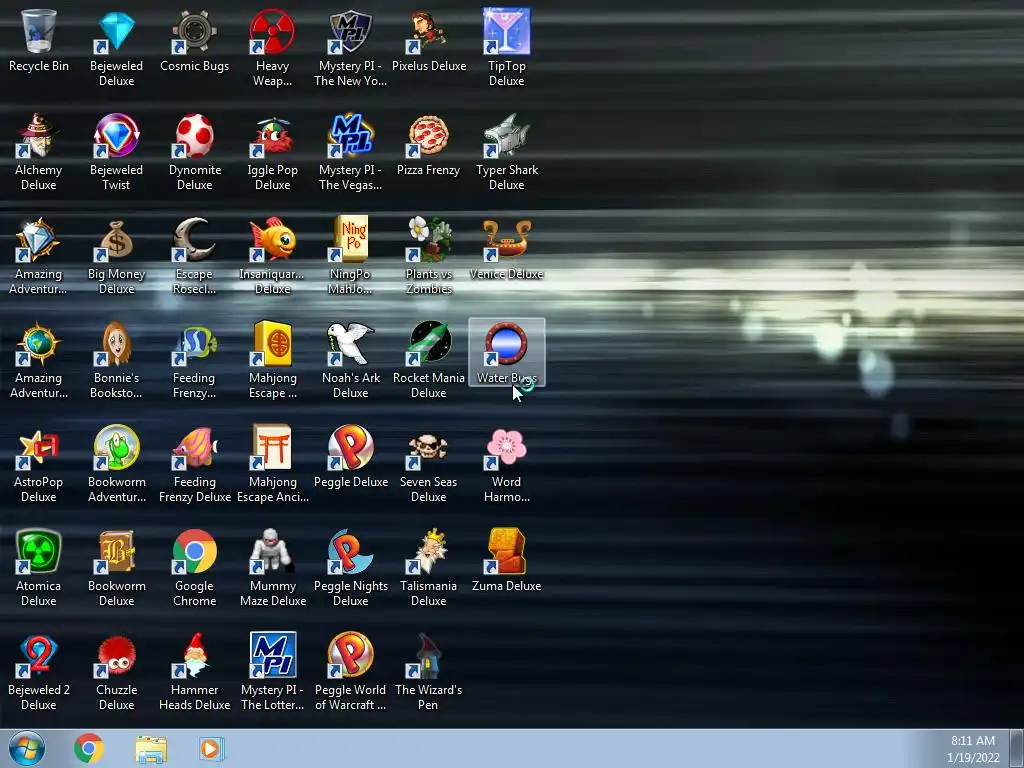Click the NingPo MahJong icon
1024x768 pixels.
tap(351, 239)
